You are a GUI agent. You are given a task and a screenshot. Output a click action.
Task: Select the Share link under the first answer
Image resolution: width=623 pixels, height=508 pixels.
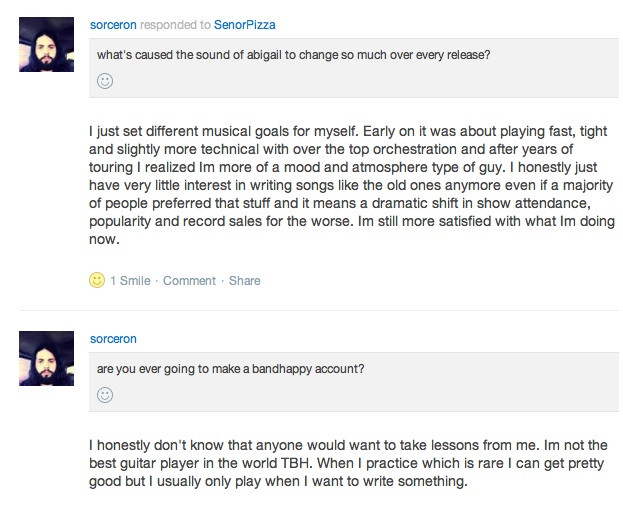click(244, 281)
